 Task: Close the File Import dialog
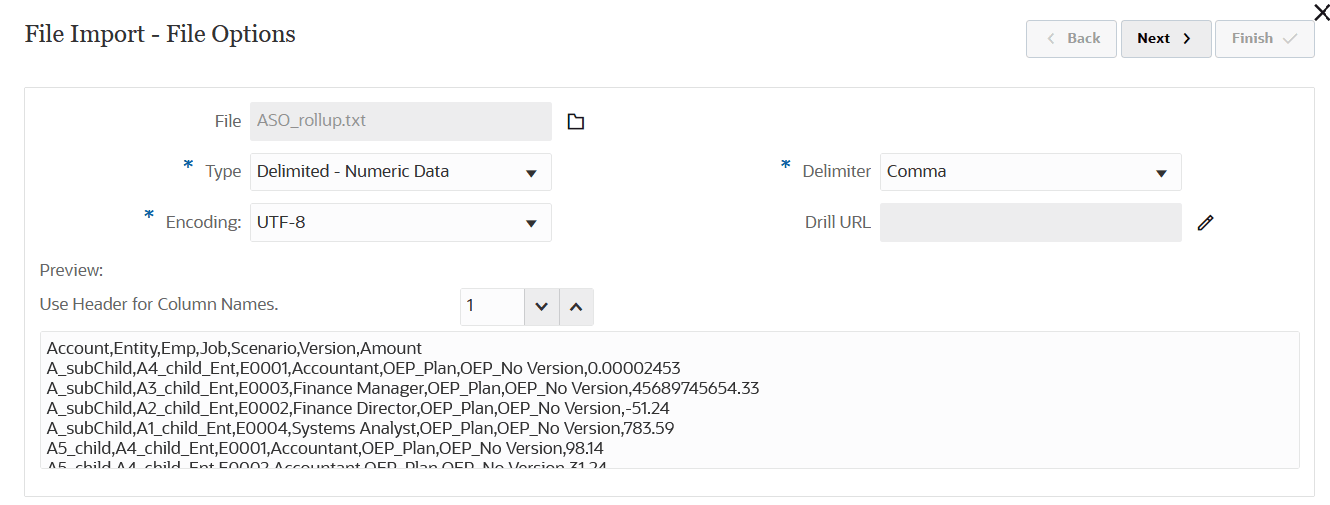click(1320, 12)
